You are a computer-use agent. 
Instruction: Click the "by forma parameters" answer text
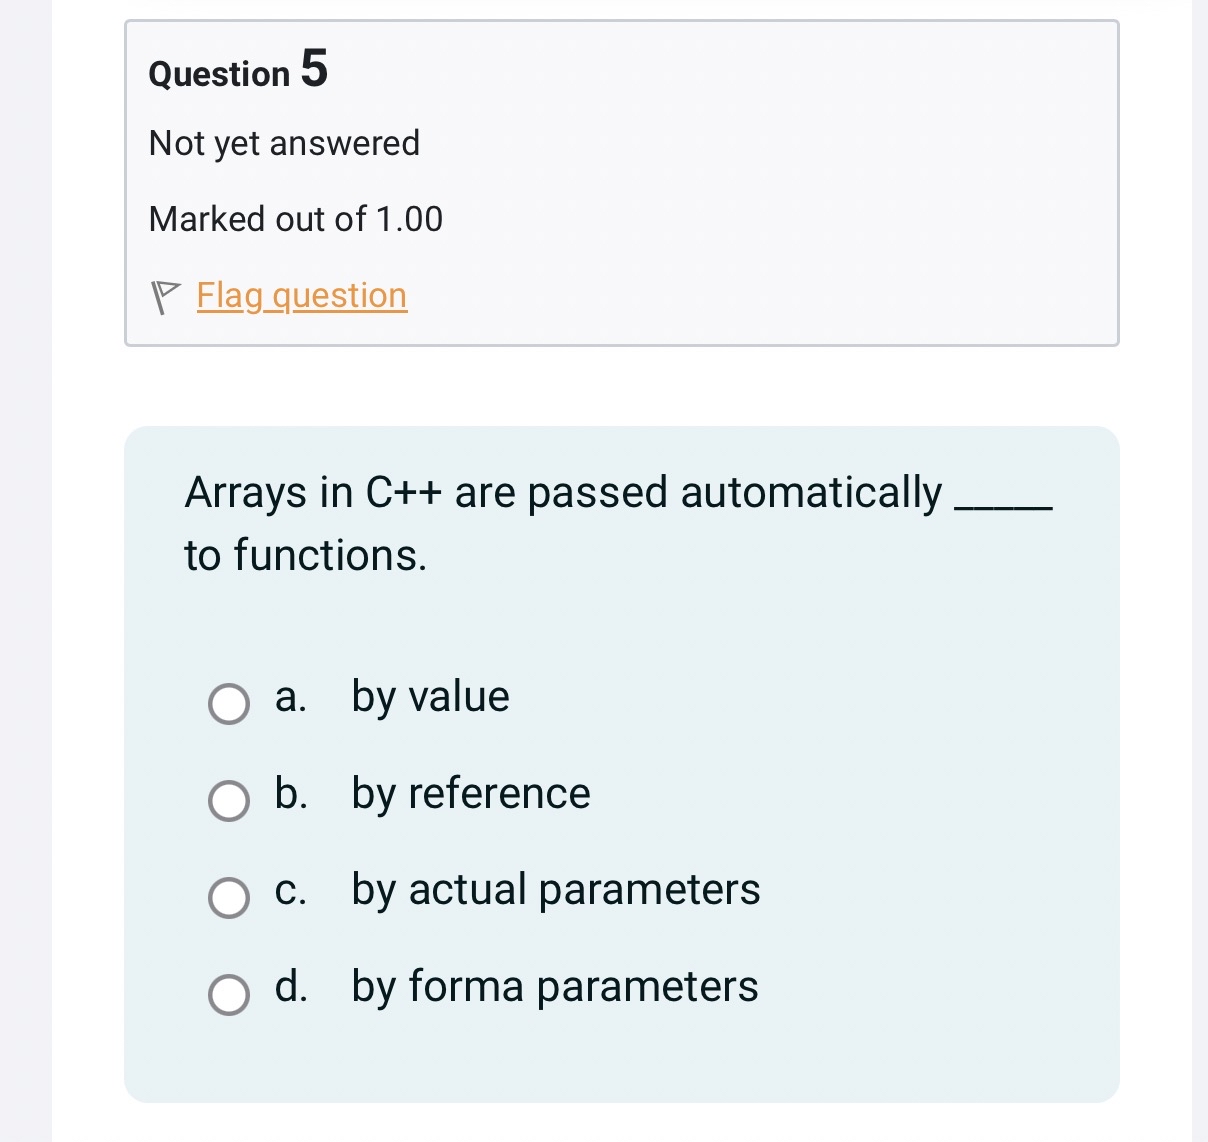click(x=555, y=987)
